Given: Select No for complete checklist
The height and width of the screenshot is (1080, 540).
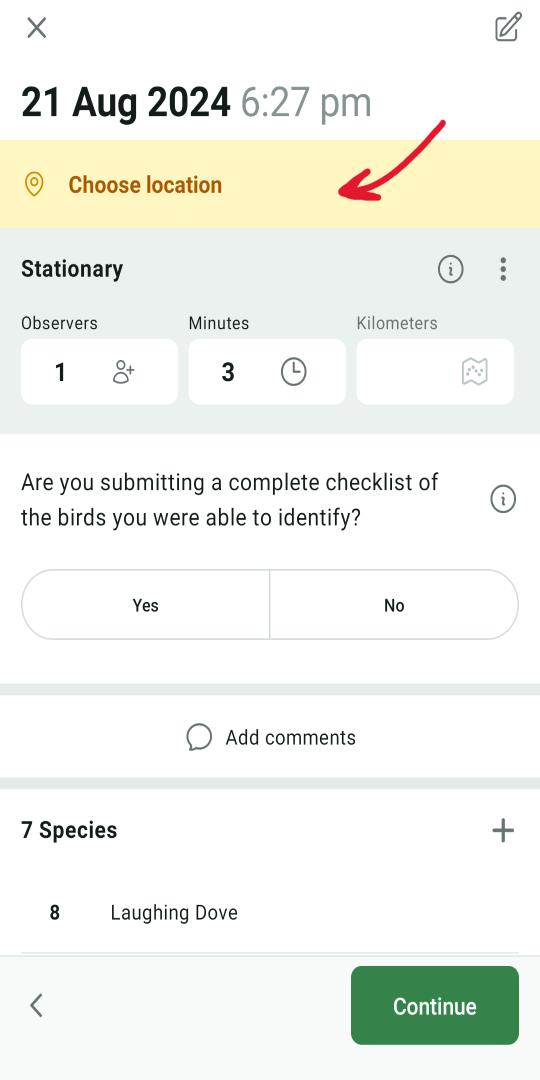Looking at the screenshot, I should pyautogui.click(x=394, y=605).
